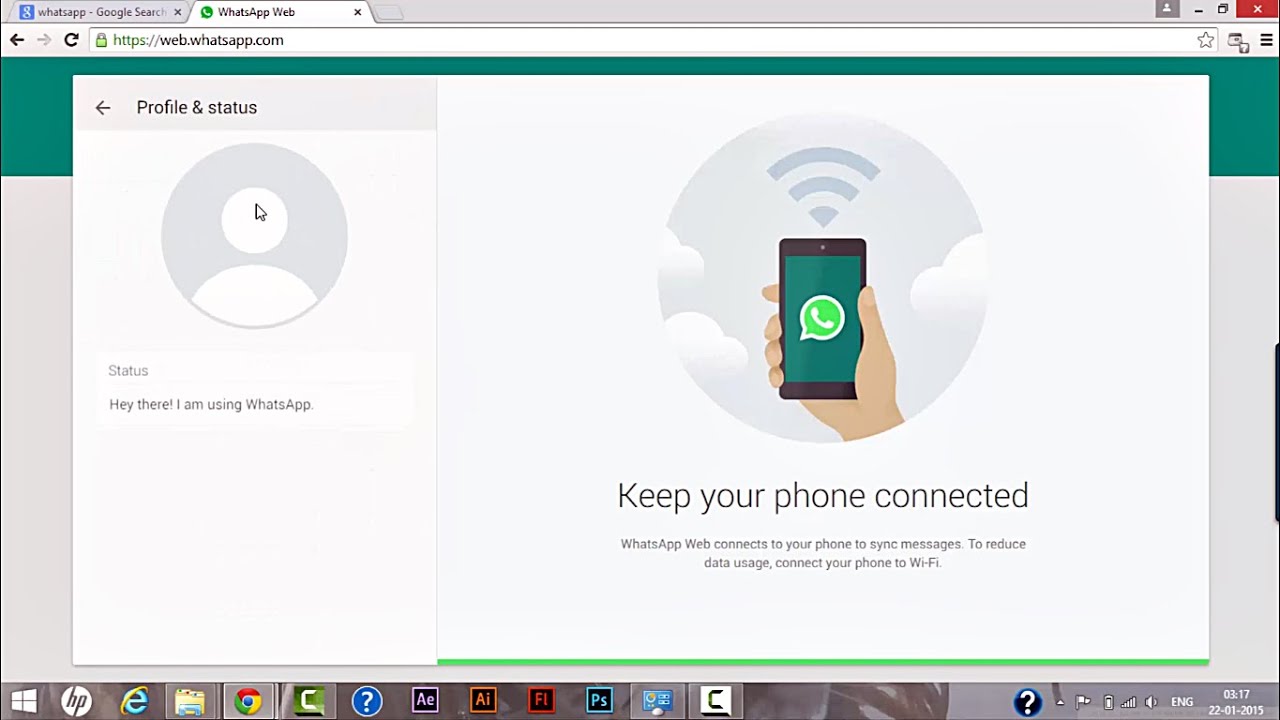1280x720 pixels.
Task: Open a new browser tab
Action: pyautogui.click(x=389, y=13)
